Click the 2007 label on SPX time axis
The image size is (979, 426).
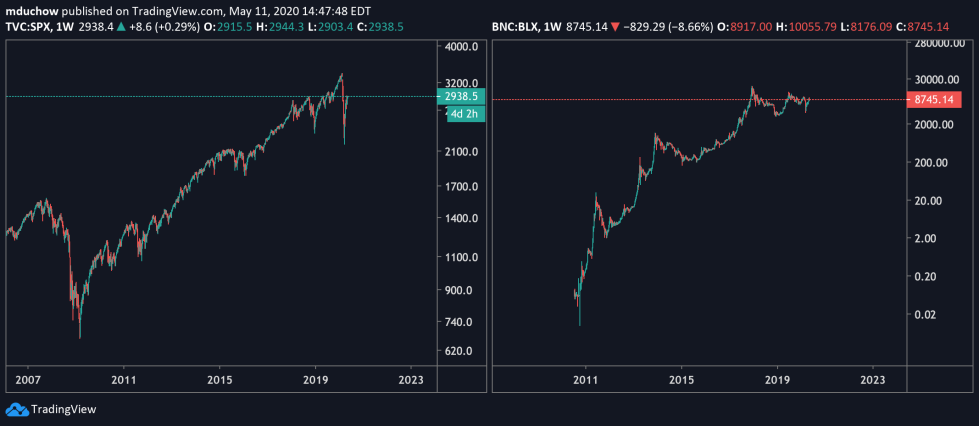pos(27,381)
